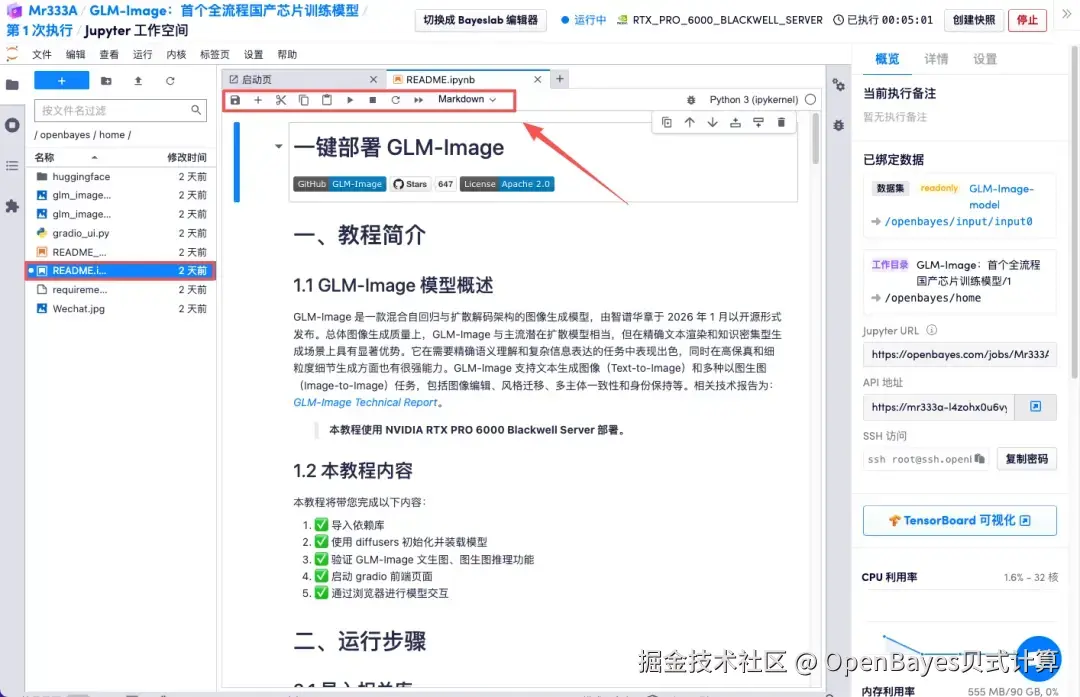This screenshot has height=697, width=1080.
Task: Upload files icon in file browser
Action: 138,81
